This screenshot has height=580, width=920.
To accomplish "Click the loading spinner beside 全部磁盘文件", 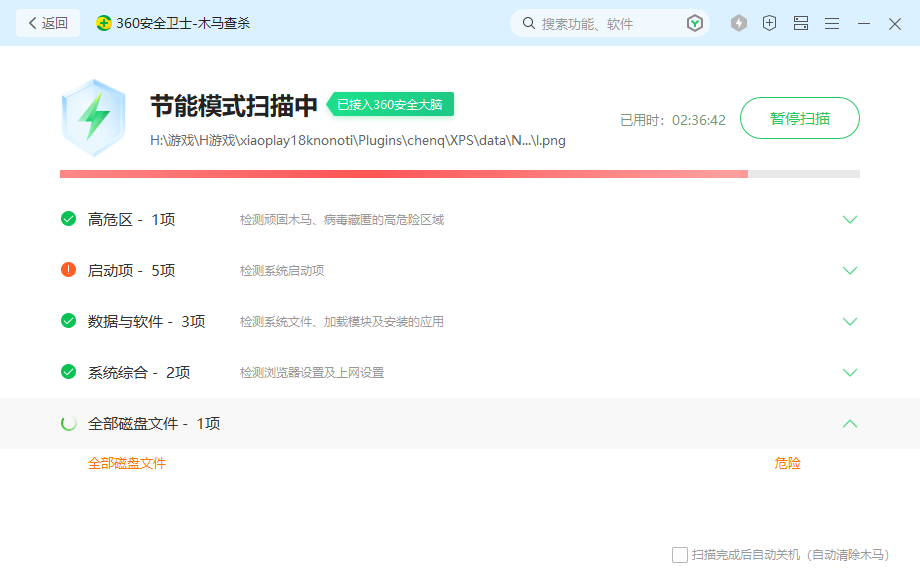I will (x=69, y=423).
